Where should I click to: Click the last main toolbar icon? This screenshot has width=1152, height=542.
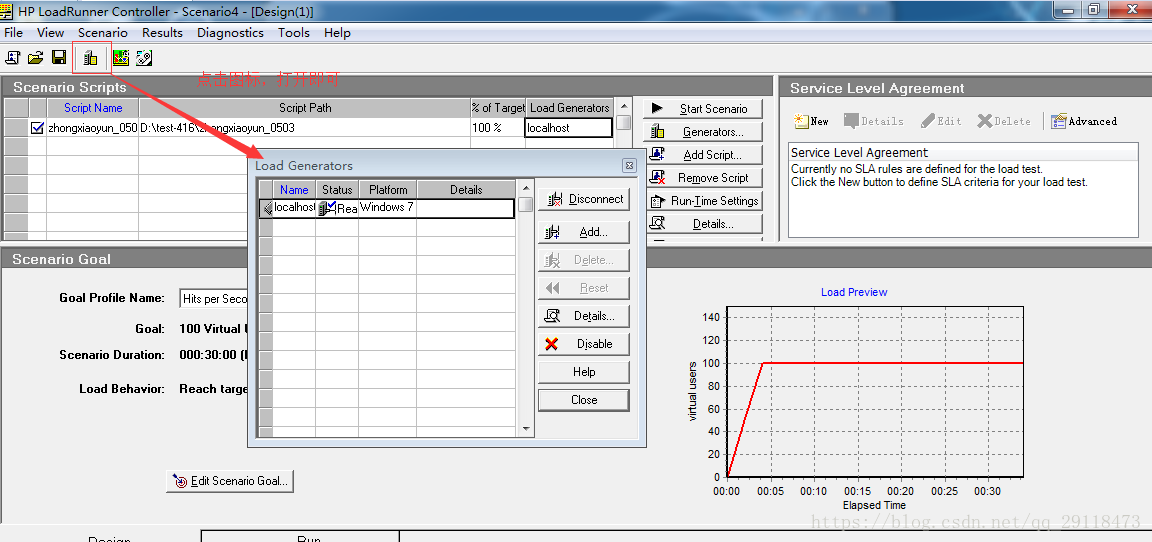[143, 57]
